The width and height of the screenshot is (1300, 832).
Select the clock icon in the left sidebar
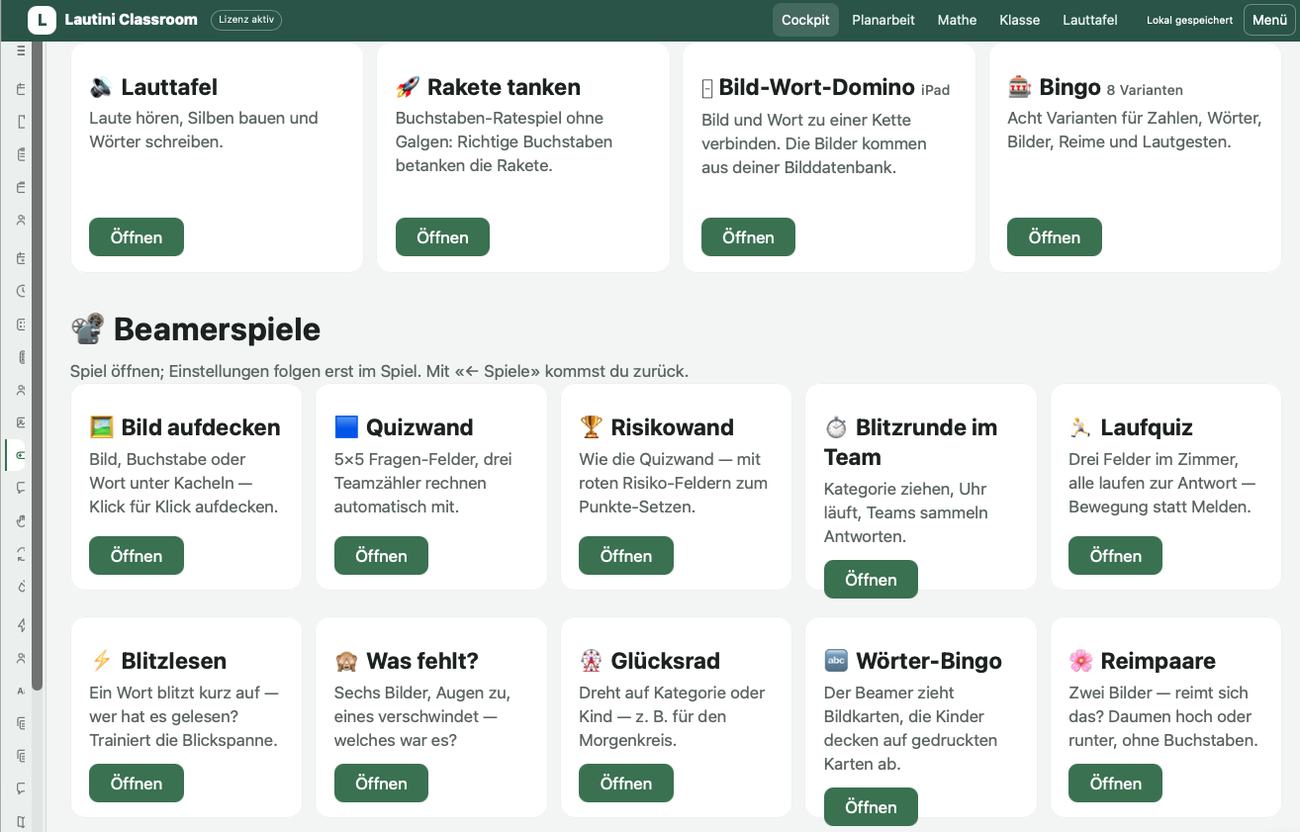21,291
